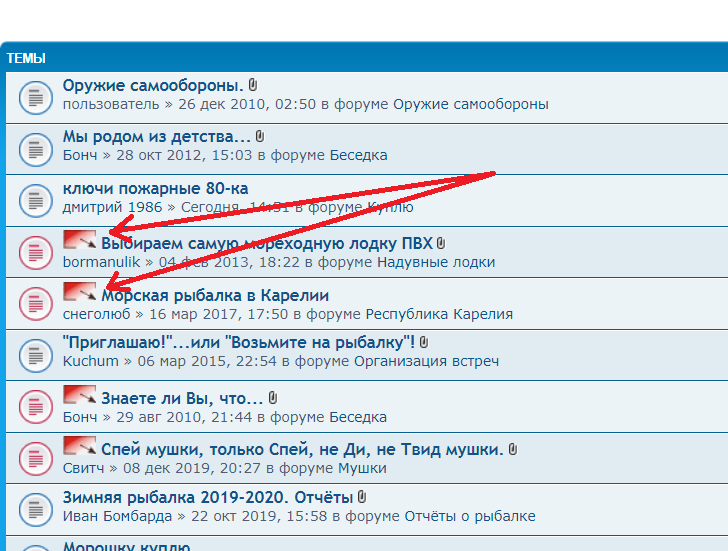Jump to first unread post in "Морская рыбалка в Карелии"
728x551 pixels.
tap(79, 292)
